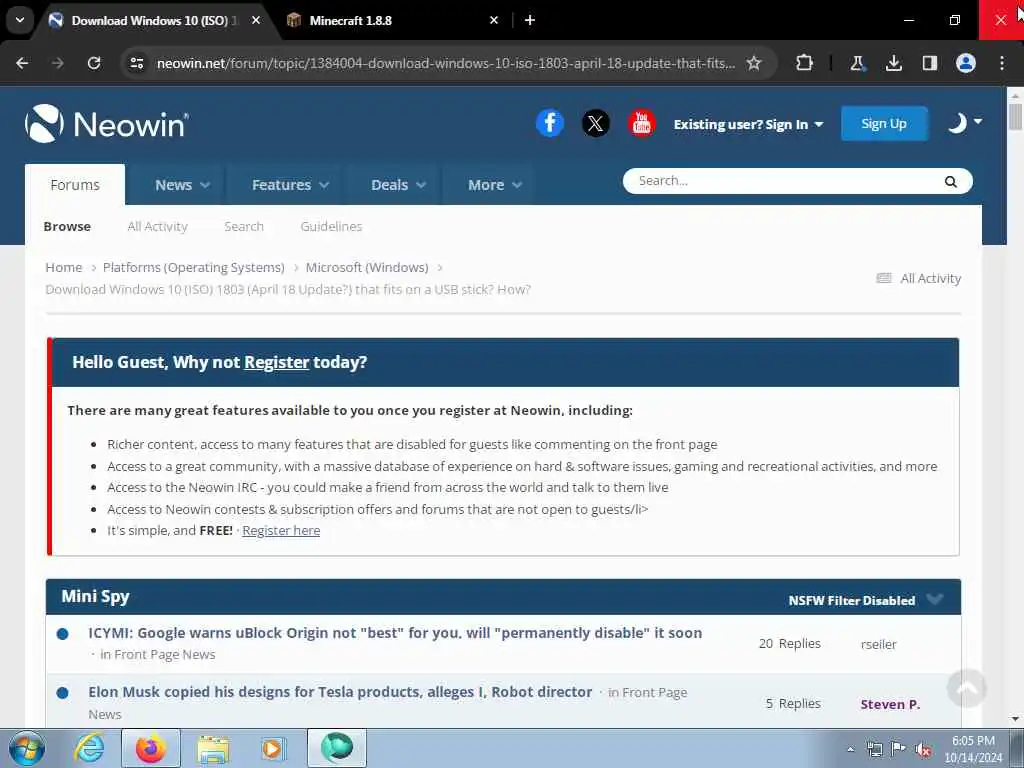
Task: Open uBlock Origin Google warns topic
Action: pos(395,633)
